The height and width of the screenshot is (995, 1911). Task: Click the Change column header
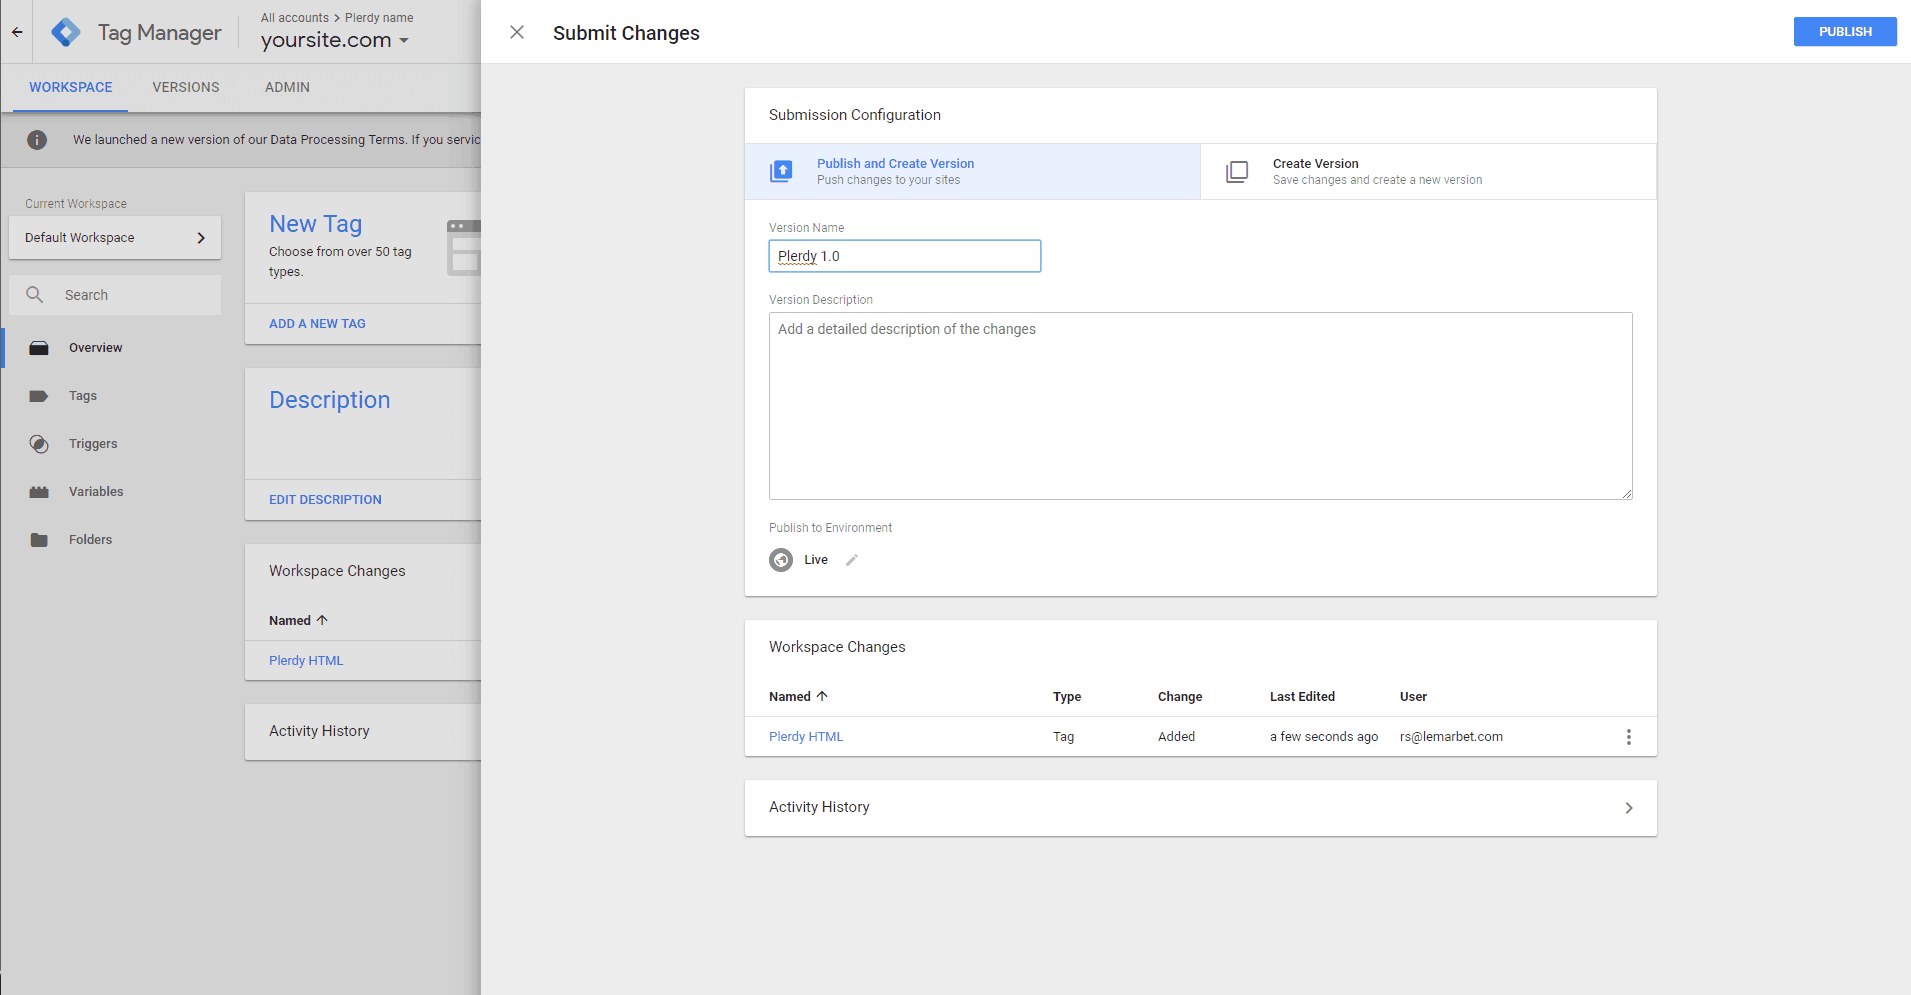pyautogui.click(x=1180, y=697)
